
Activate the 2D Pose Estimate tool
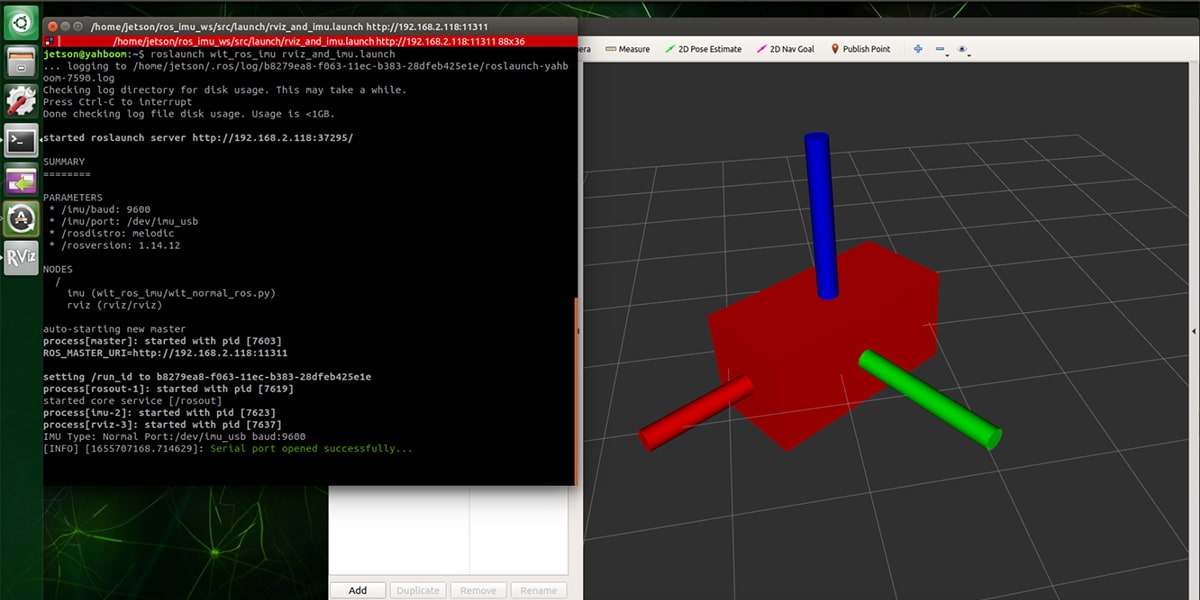[703, 49]
